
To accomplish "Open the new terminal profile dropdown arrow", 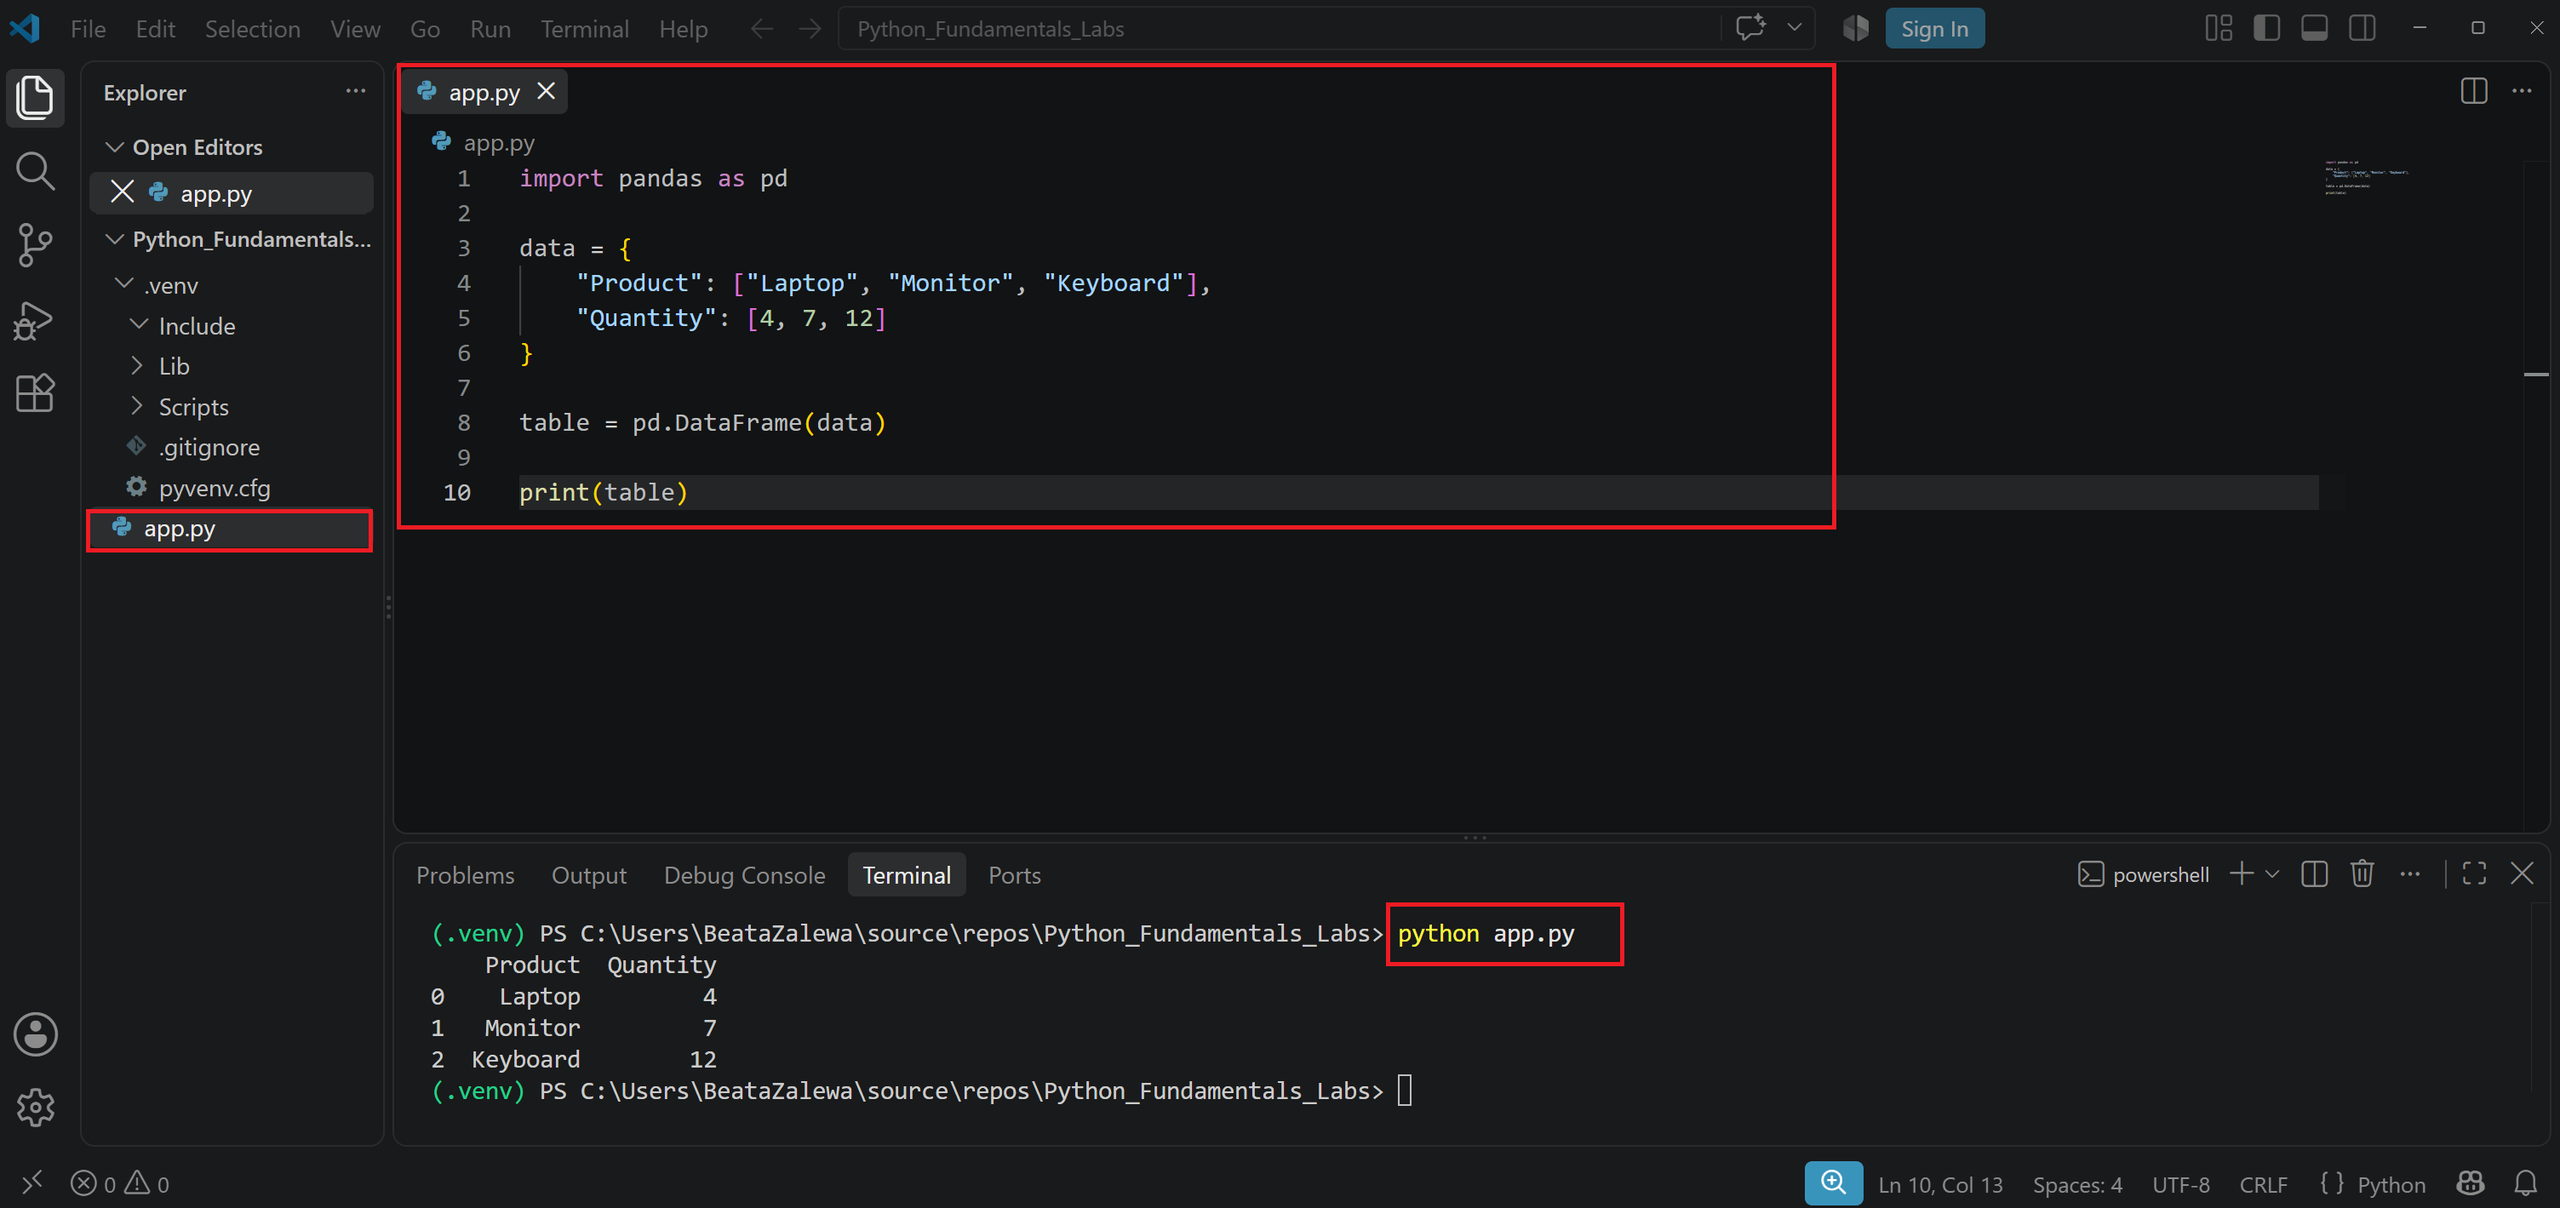I will click(2272, 874).
